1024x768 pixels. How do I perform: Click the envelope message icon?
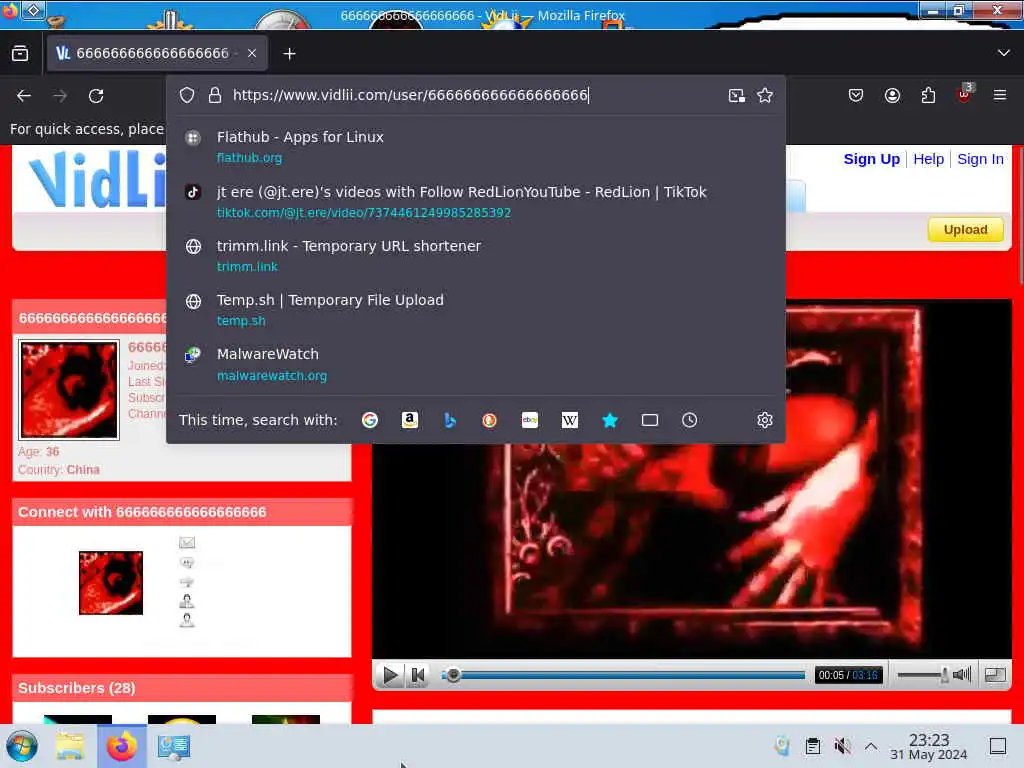pos(187,542)
